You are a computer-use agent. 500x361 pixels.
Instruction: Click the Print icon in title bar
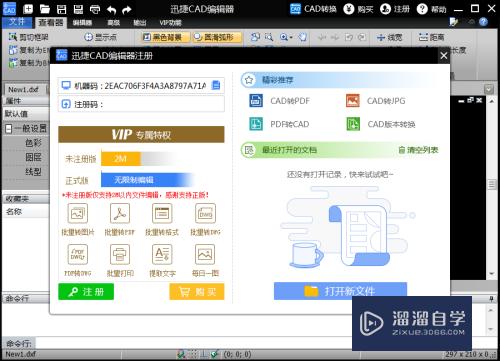click(x=95, y=9)
